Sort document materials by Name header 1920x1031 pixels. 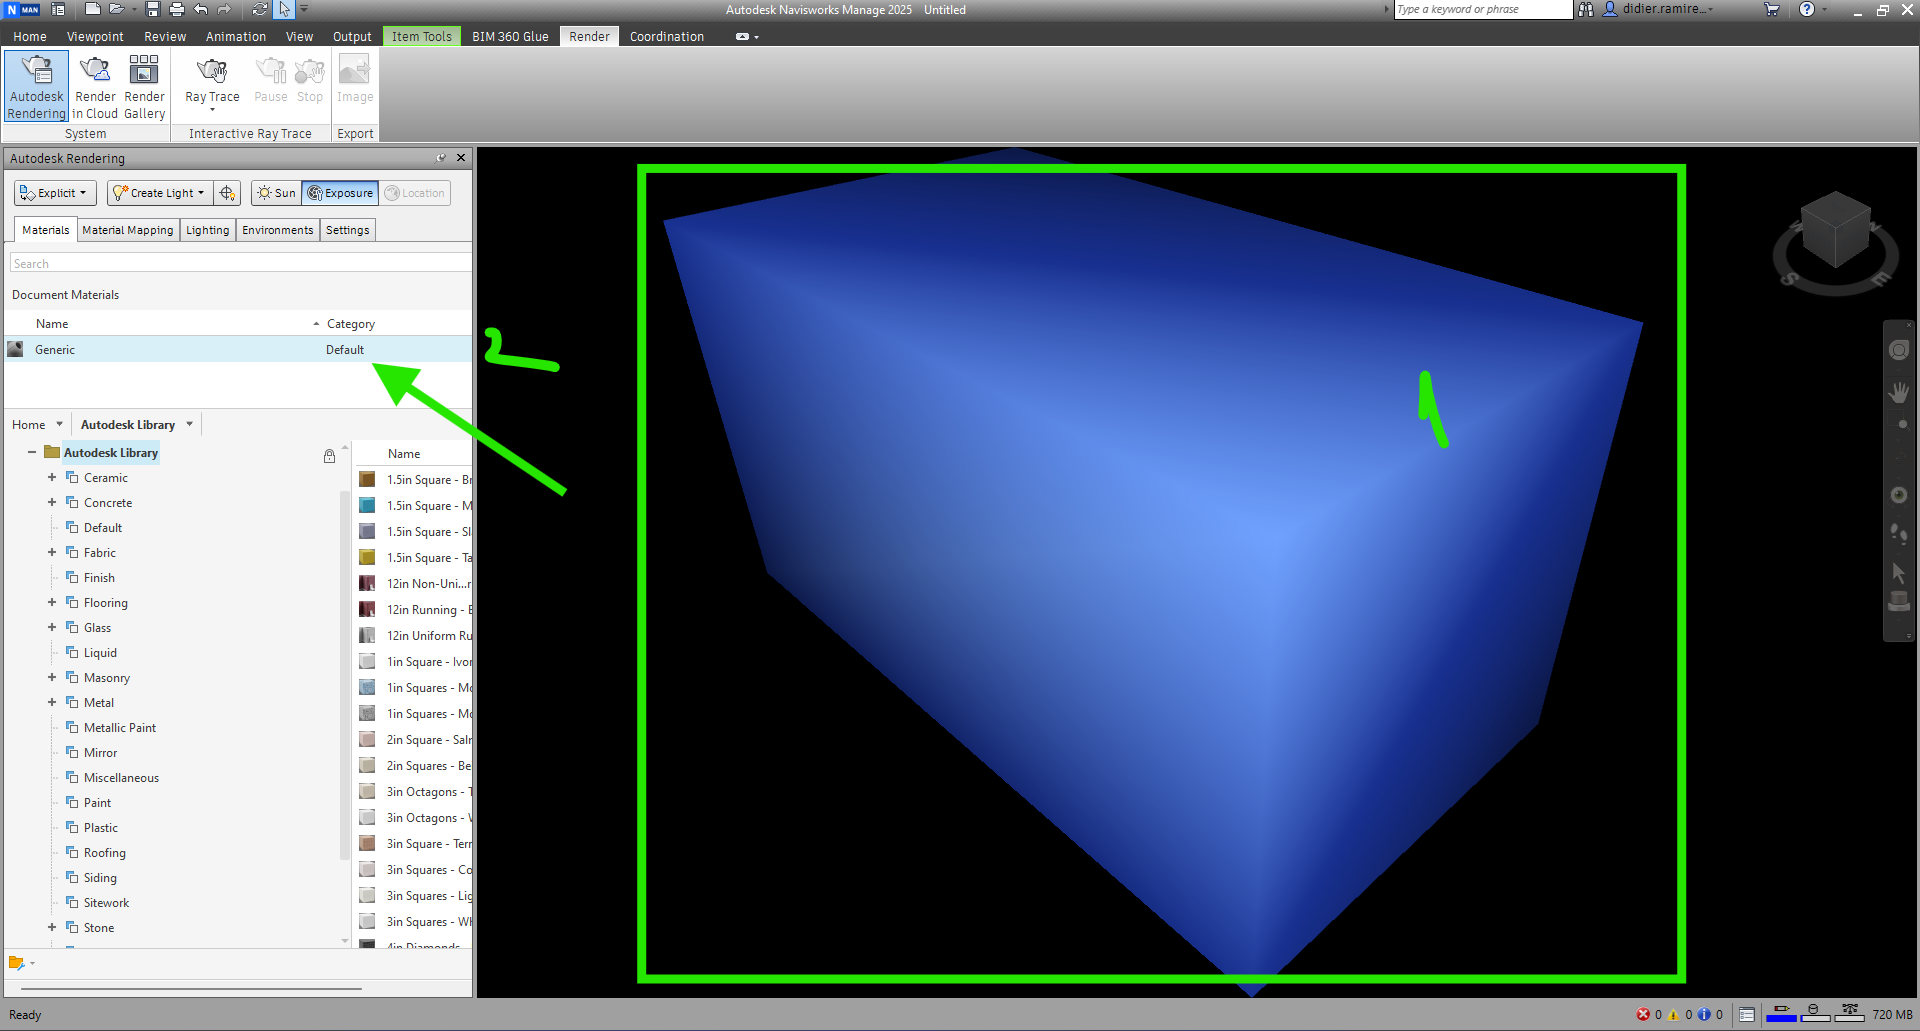point(52,324)
